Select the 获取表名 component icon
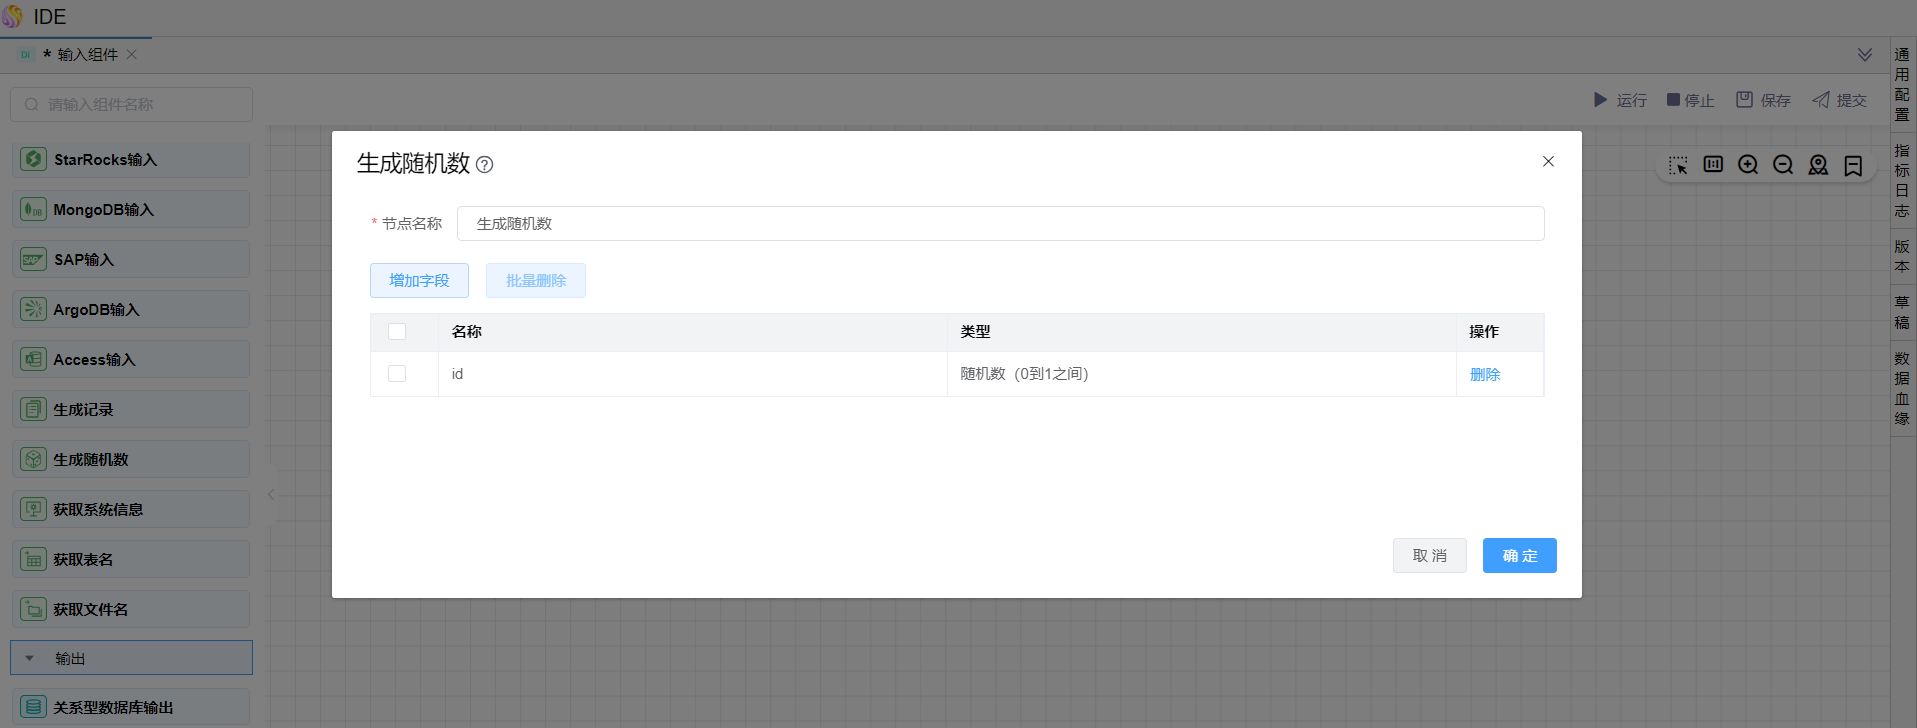 tap(33, 559)
